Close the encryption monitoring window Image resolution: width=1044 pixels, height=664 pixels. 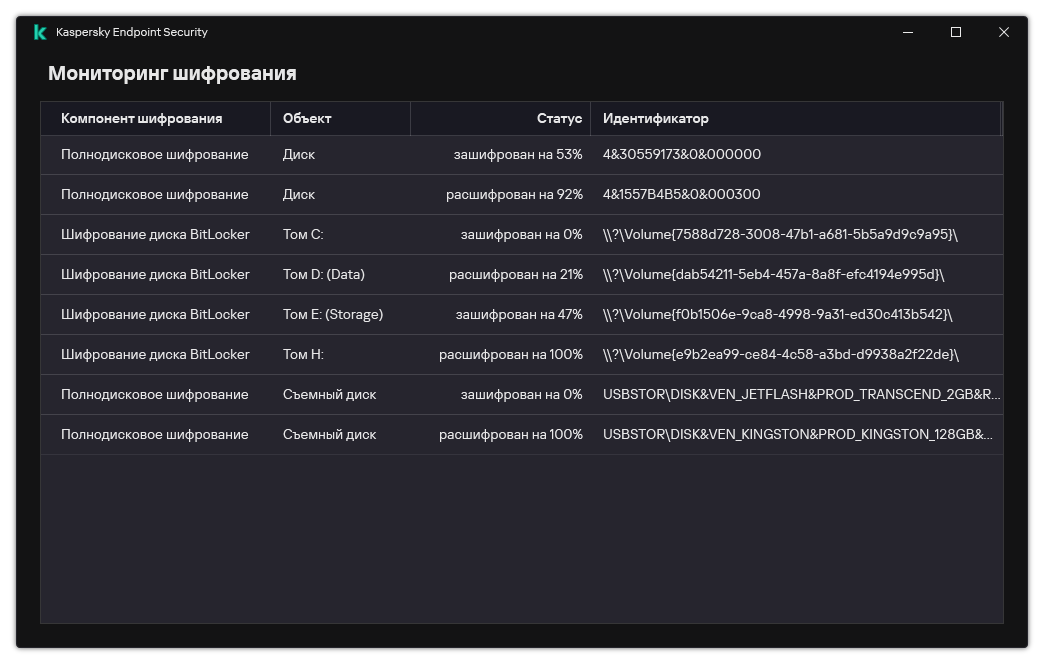1004,32
